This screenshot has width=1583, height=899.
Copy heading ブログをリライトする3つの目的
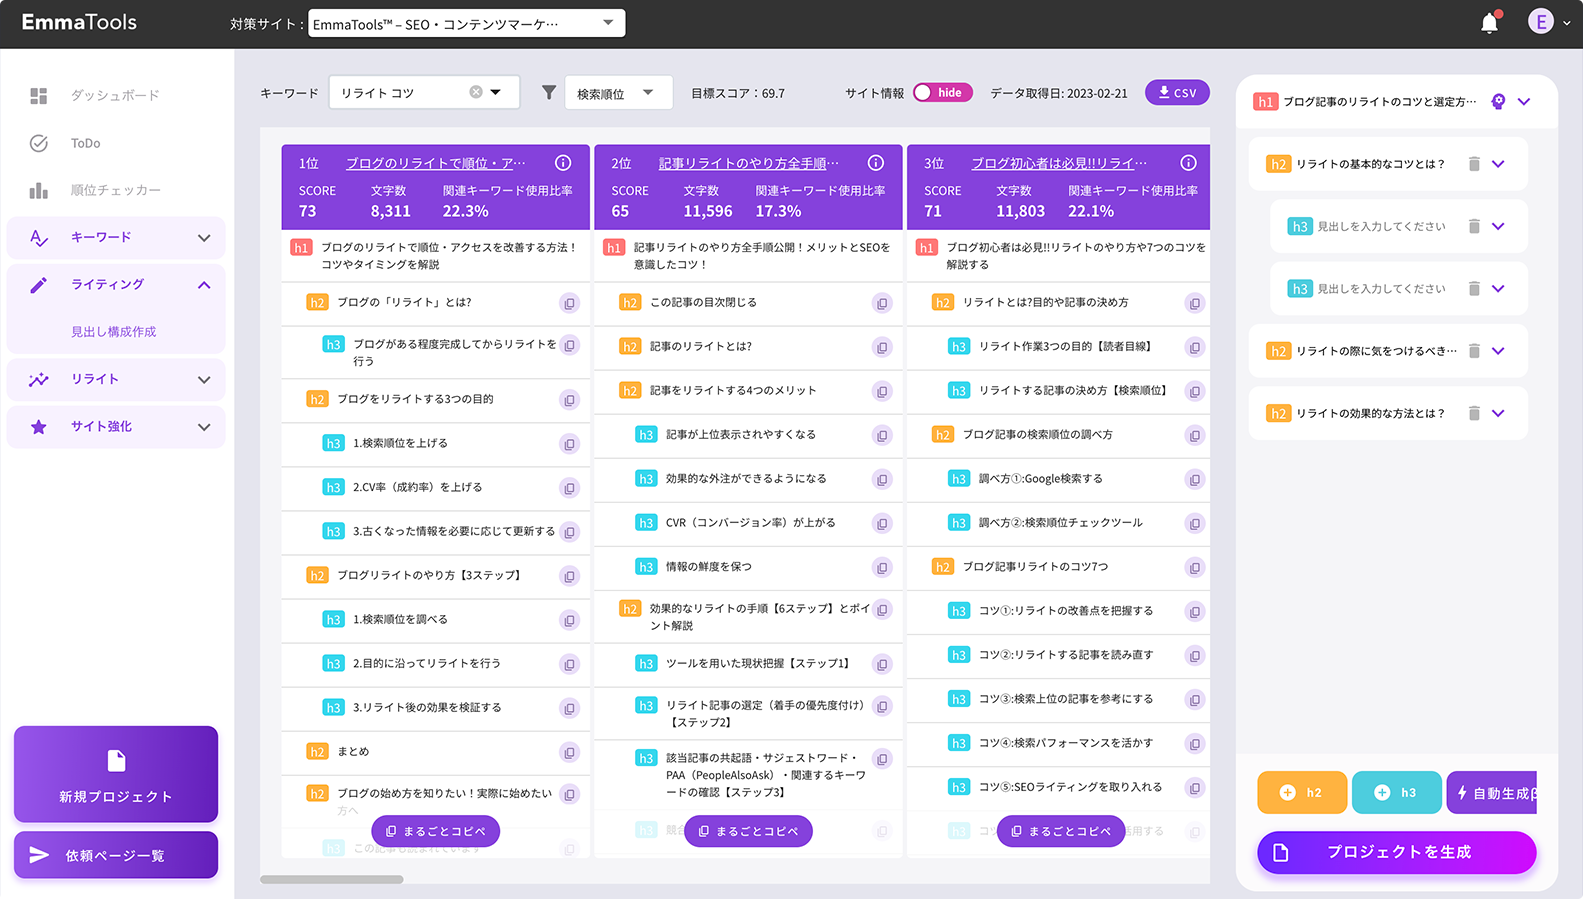click(x=569, y=400)
